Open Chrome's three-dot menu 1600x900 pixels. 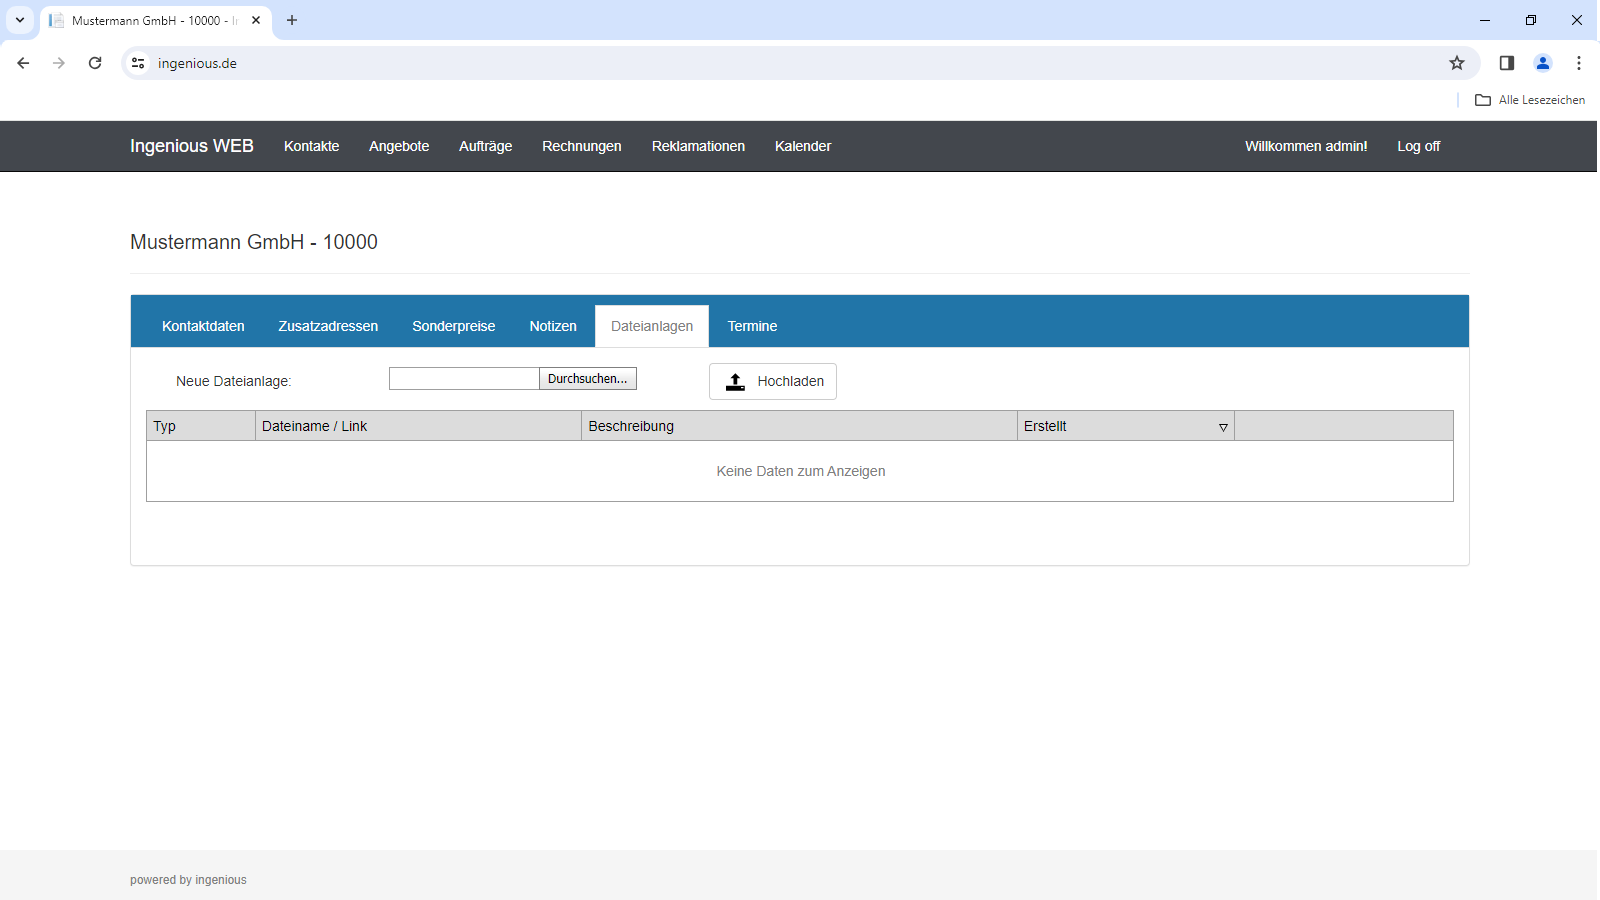pyautogui.click(x=1579, y=63)
